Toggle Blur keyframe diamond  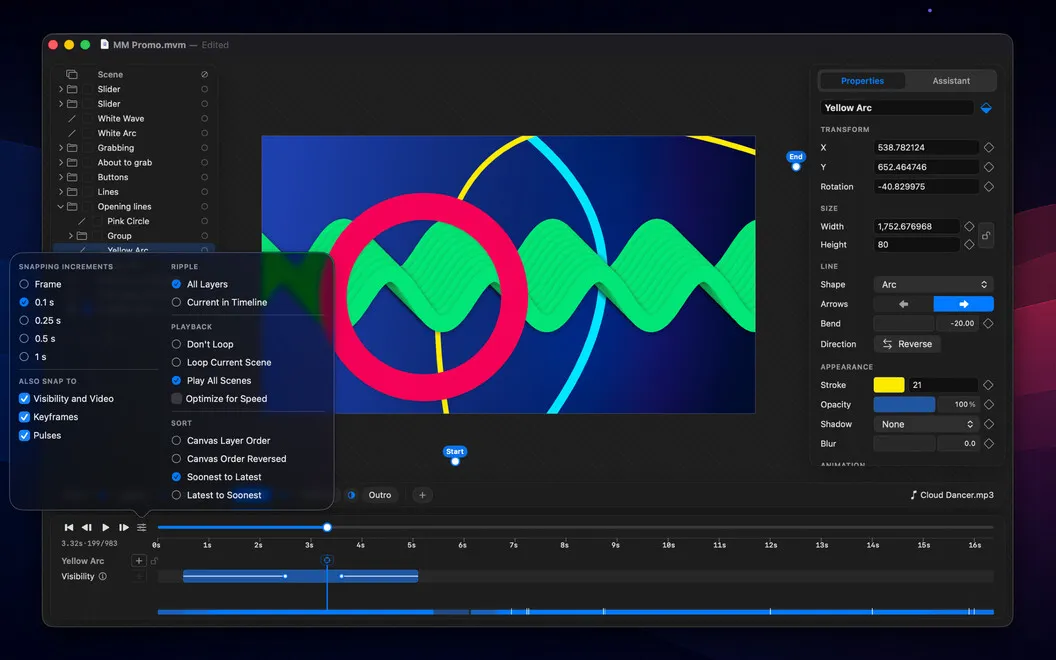tap(989, 444)
